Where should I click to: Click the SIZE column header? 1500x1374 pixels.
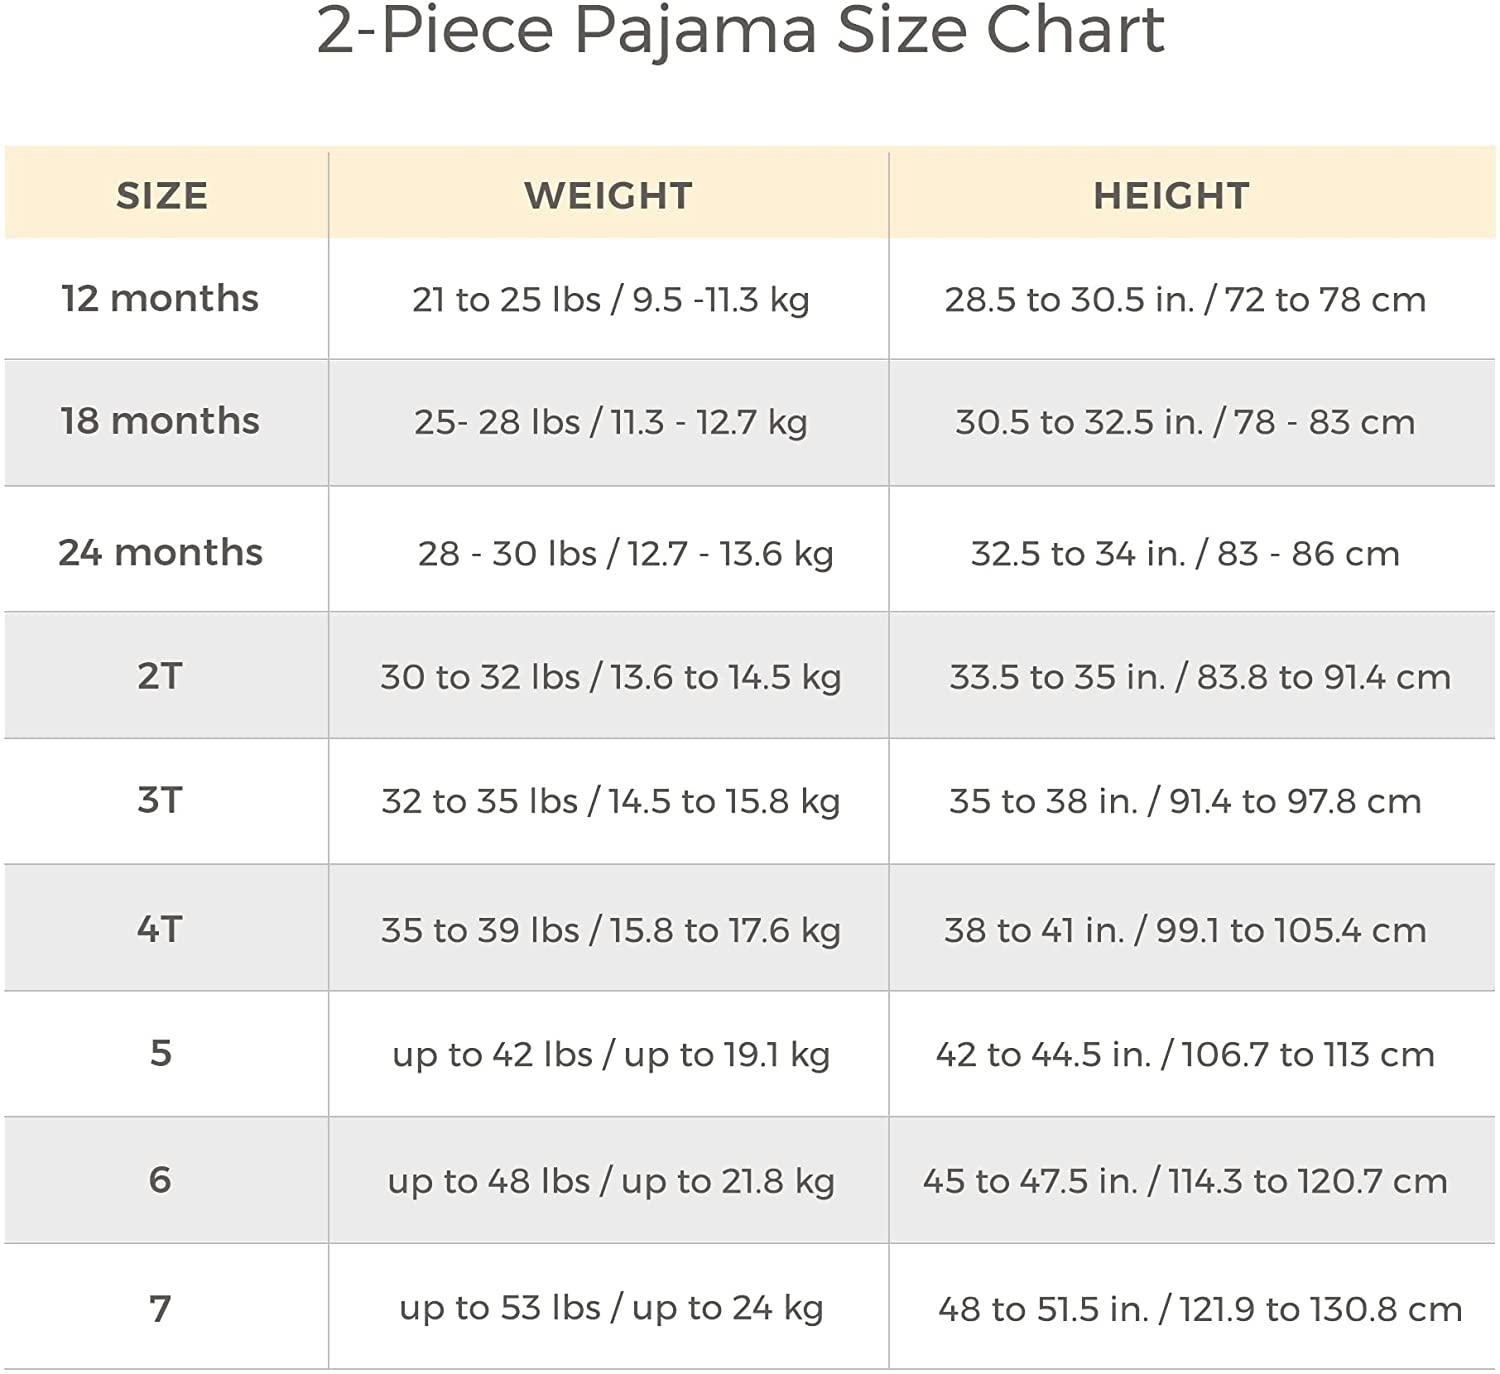pyautogui.click(x=162, y=196)
